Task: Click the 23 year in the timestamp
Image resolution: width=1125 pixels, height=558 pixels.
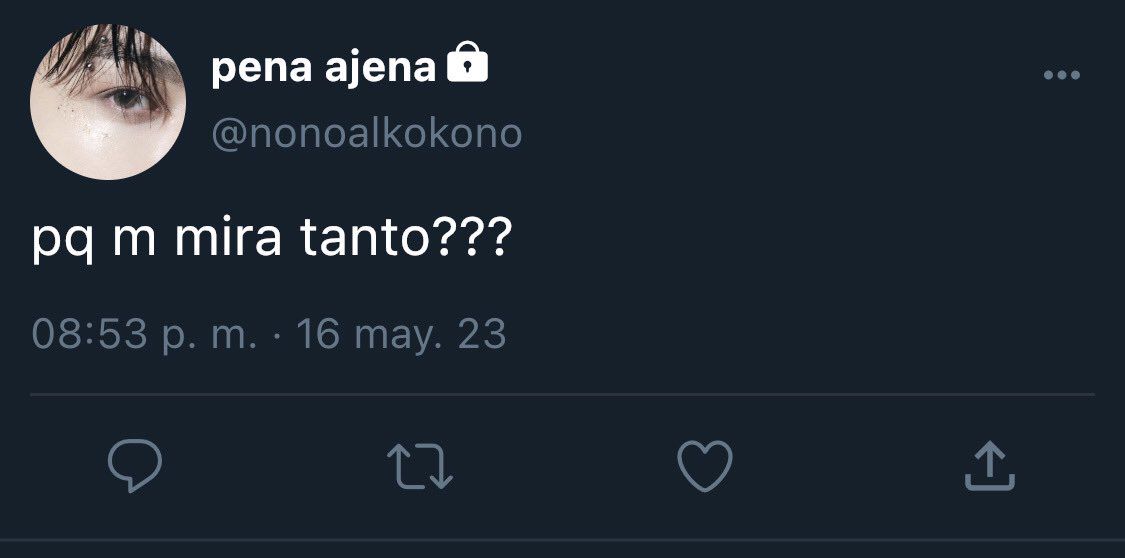Action: [x=481, y=335]
